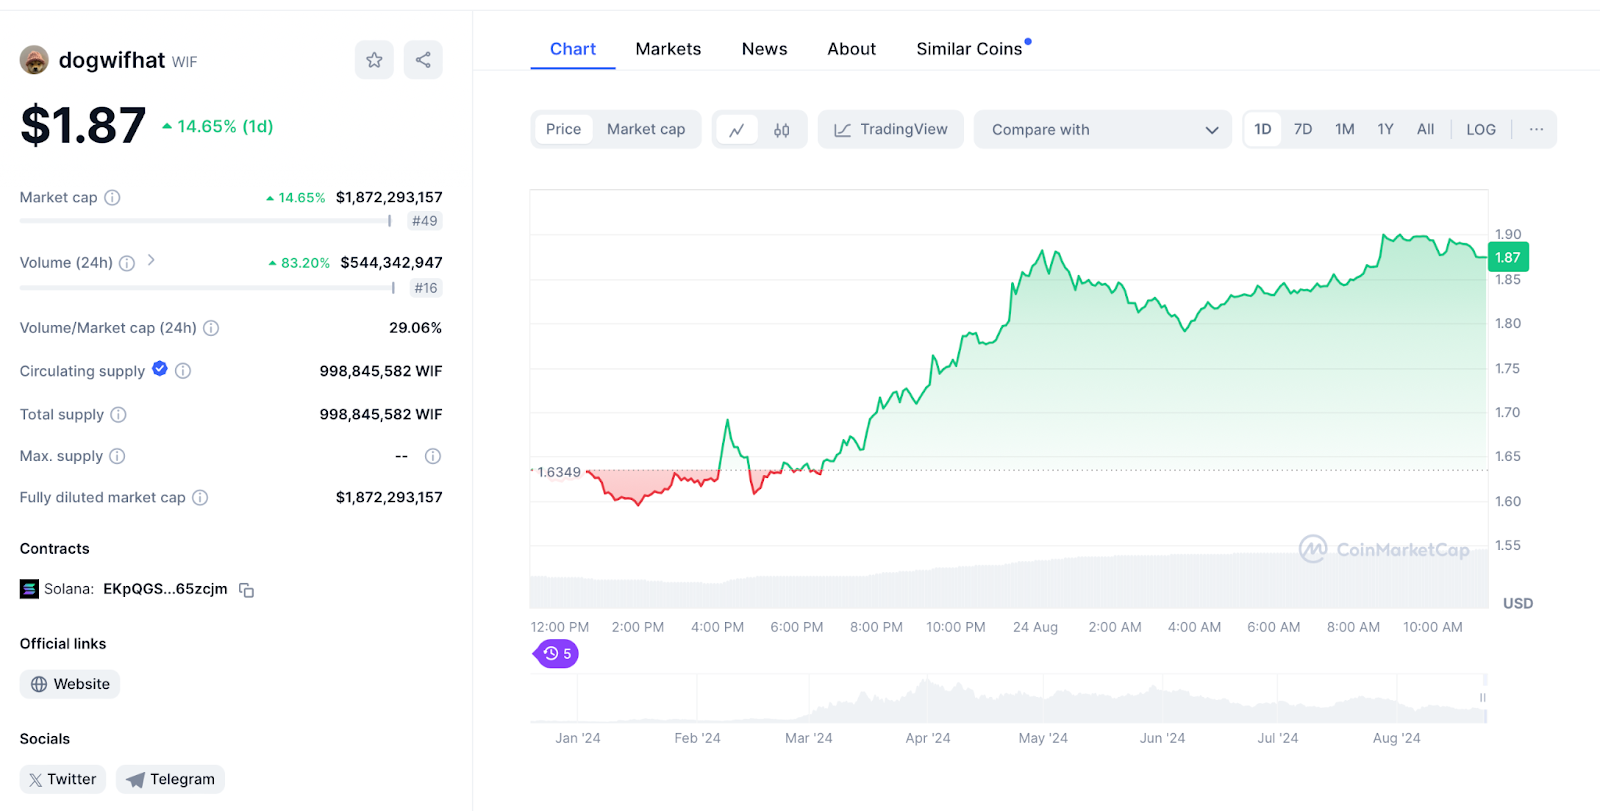The image size is (1600, 811).
Task: Select the candlestick chart type icon
Action: pos(782,130)
